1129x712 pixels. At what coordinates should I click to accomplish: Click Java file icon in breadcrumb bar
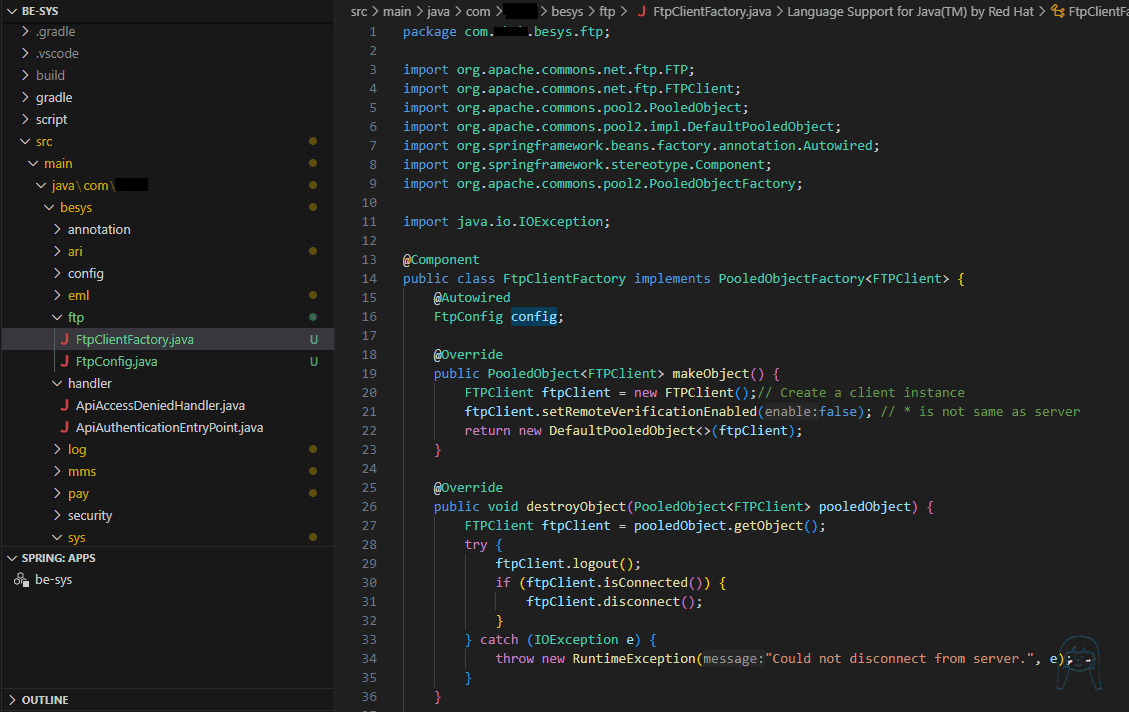tap(641, 12)
